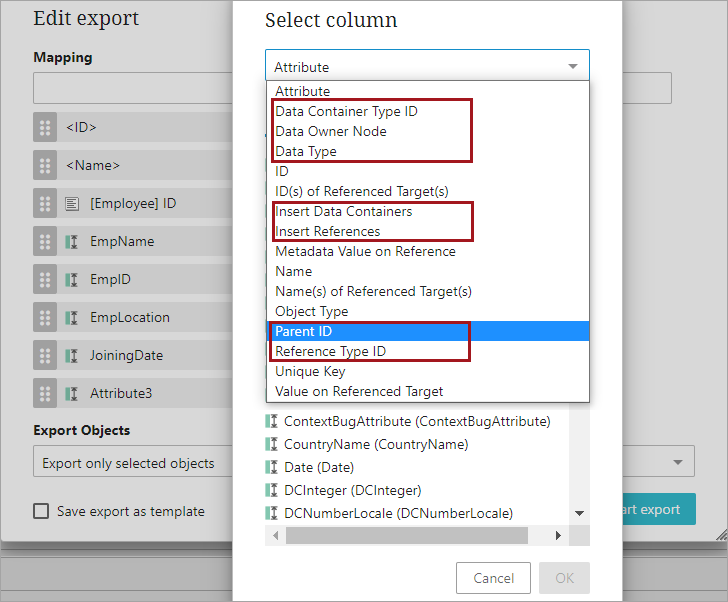Click the attribute icon next to EmpID
Viewport: 728px width, 602px height.
coord(72,280)
